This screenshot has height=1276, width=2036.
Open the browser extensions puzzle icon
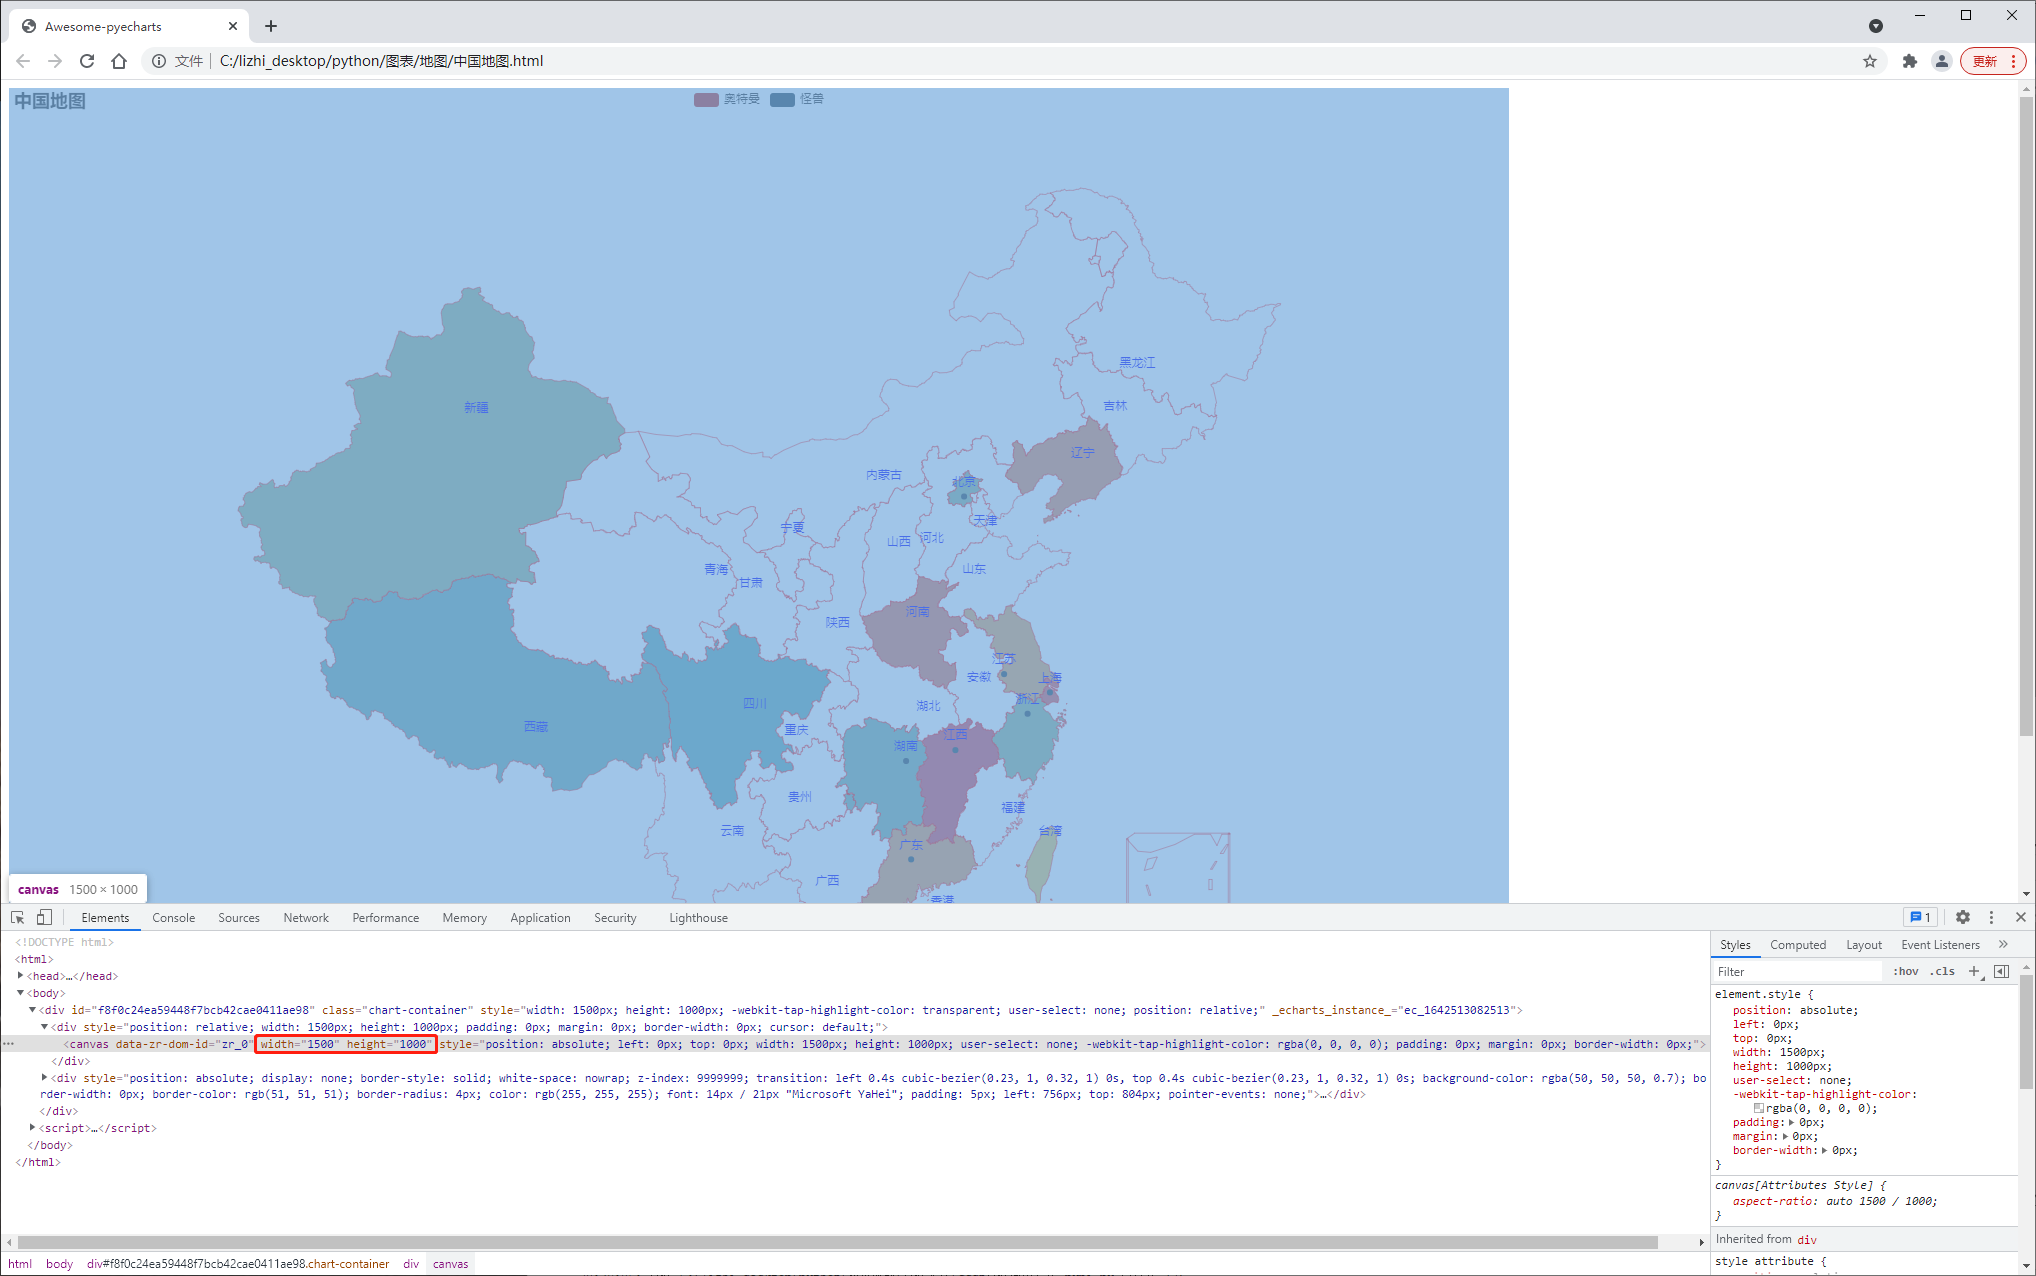click(x=1909, y=61)
